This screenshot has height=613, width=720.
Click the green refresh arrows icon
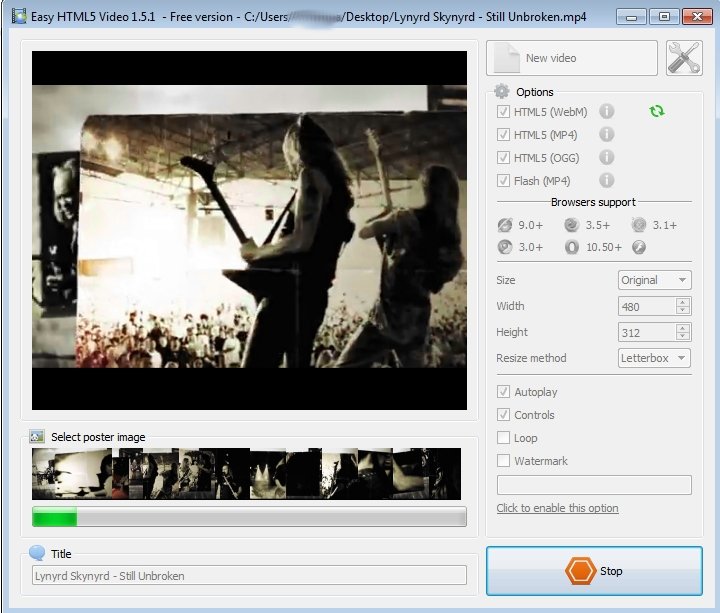(x=657, y=111)
